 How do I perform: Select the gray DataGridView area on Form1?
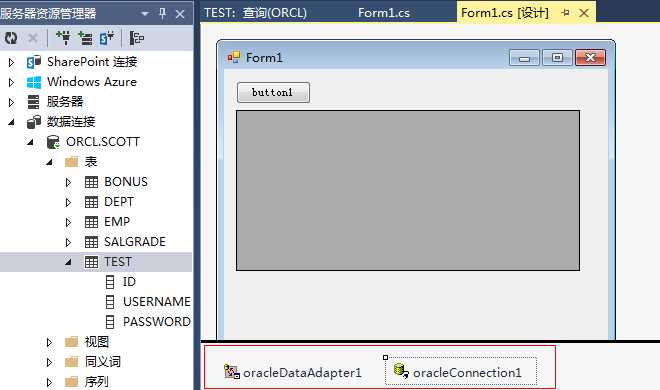coord(408,191)
